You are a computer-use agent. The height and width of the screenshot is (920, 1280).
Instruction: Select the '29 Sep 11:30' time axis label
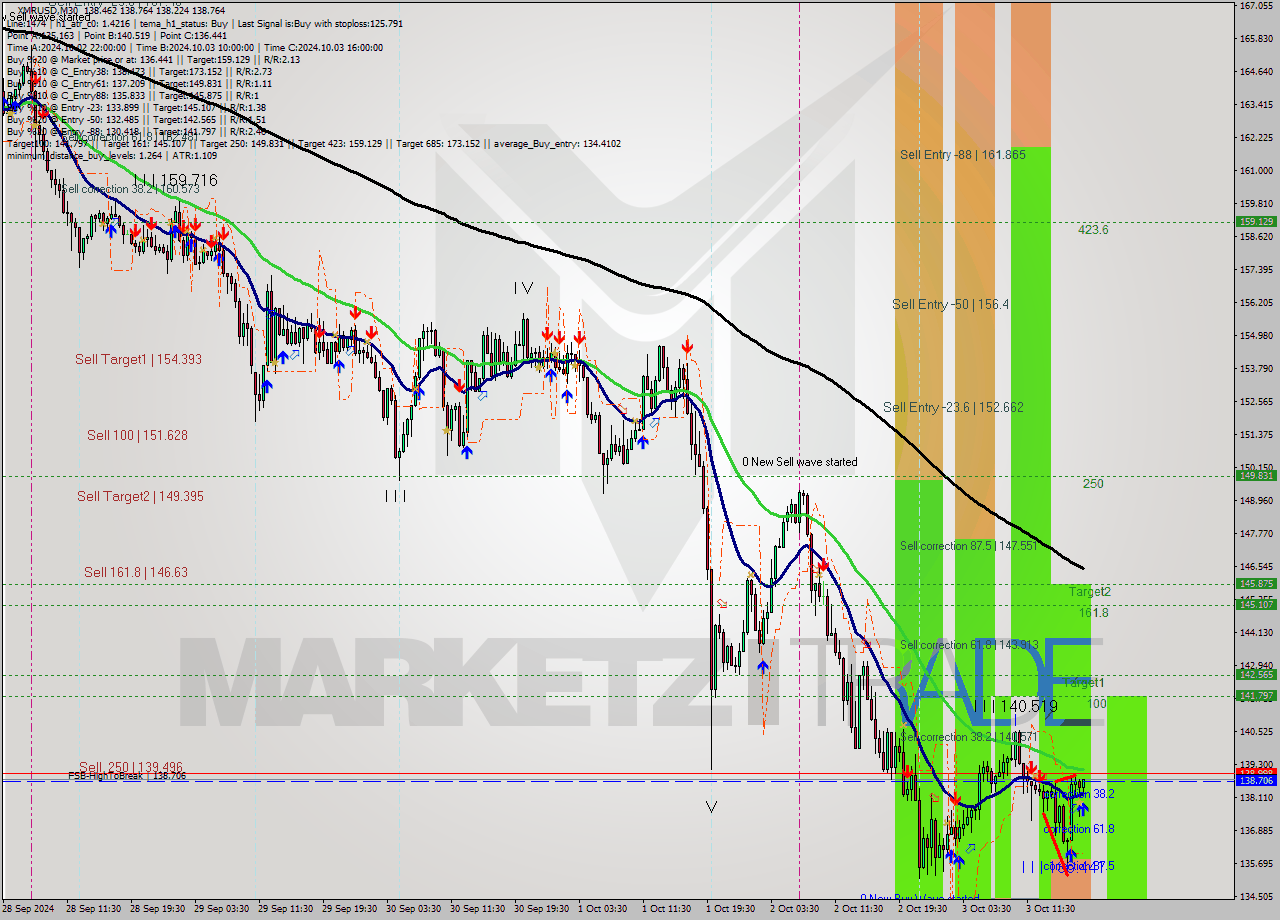pyautogui.click(x=285, y=909)
